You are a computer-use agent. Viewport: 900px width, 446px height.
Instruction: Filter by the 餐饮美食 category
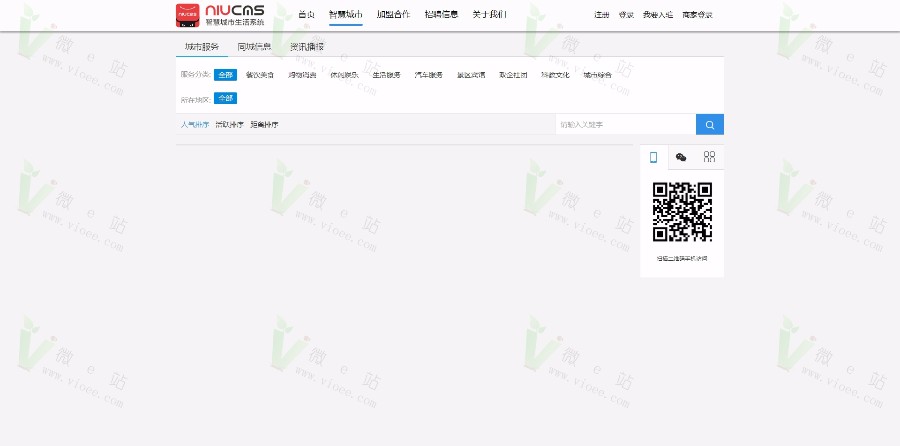coord(260,75)
